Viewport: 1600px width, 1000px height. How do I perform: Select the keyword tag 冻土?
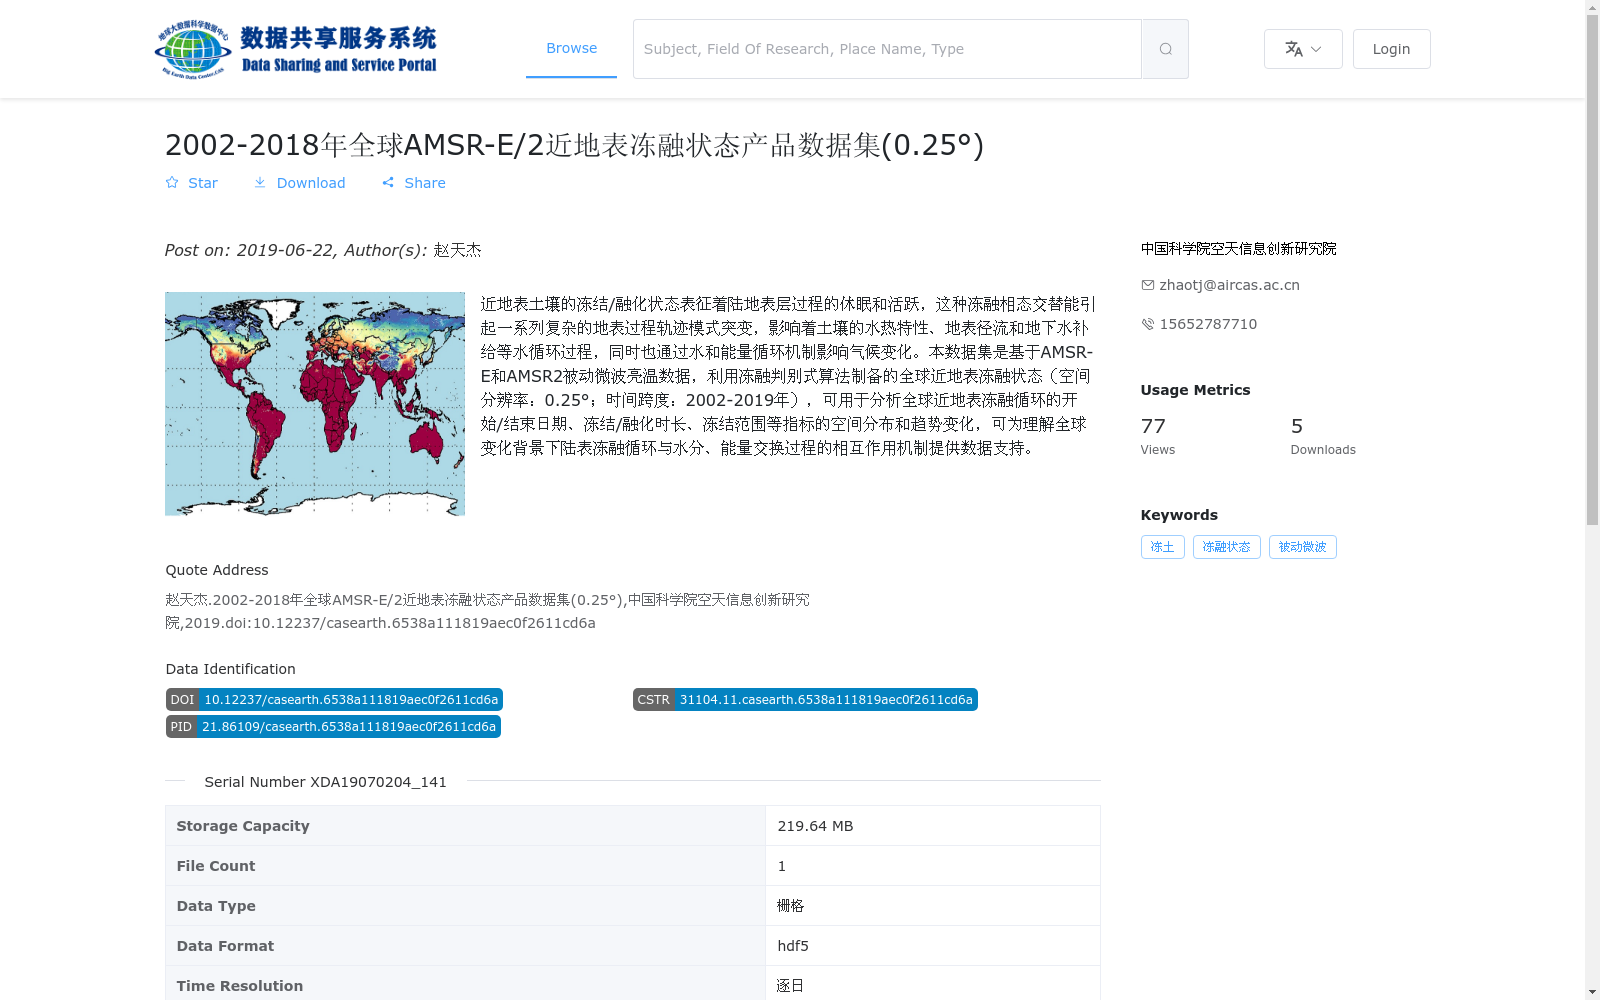(1162, 547)
